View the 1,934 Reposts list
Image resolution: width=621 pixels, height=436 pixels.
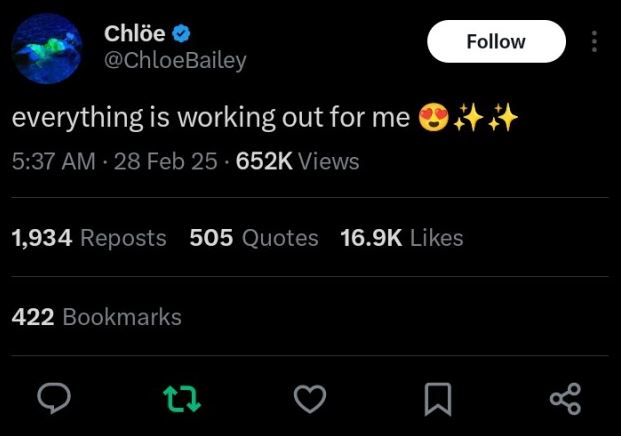pyautogui.click(x=89, y=238)
